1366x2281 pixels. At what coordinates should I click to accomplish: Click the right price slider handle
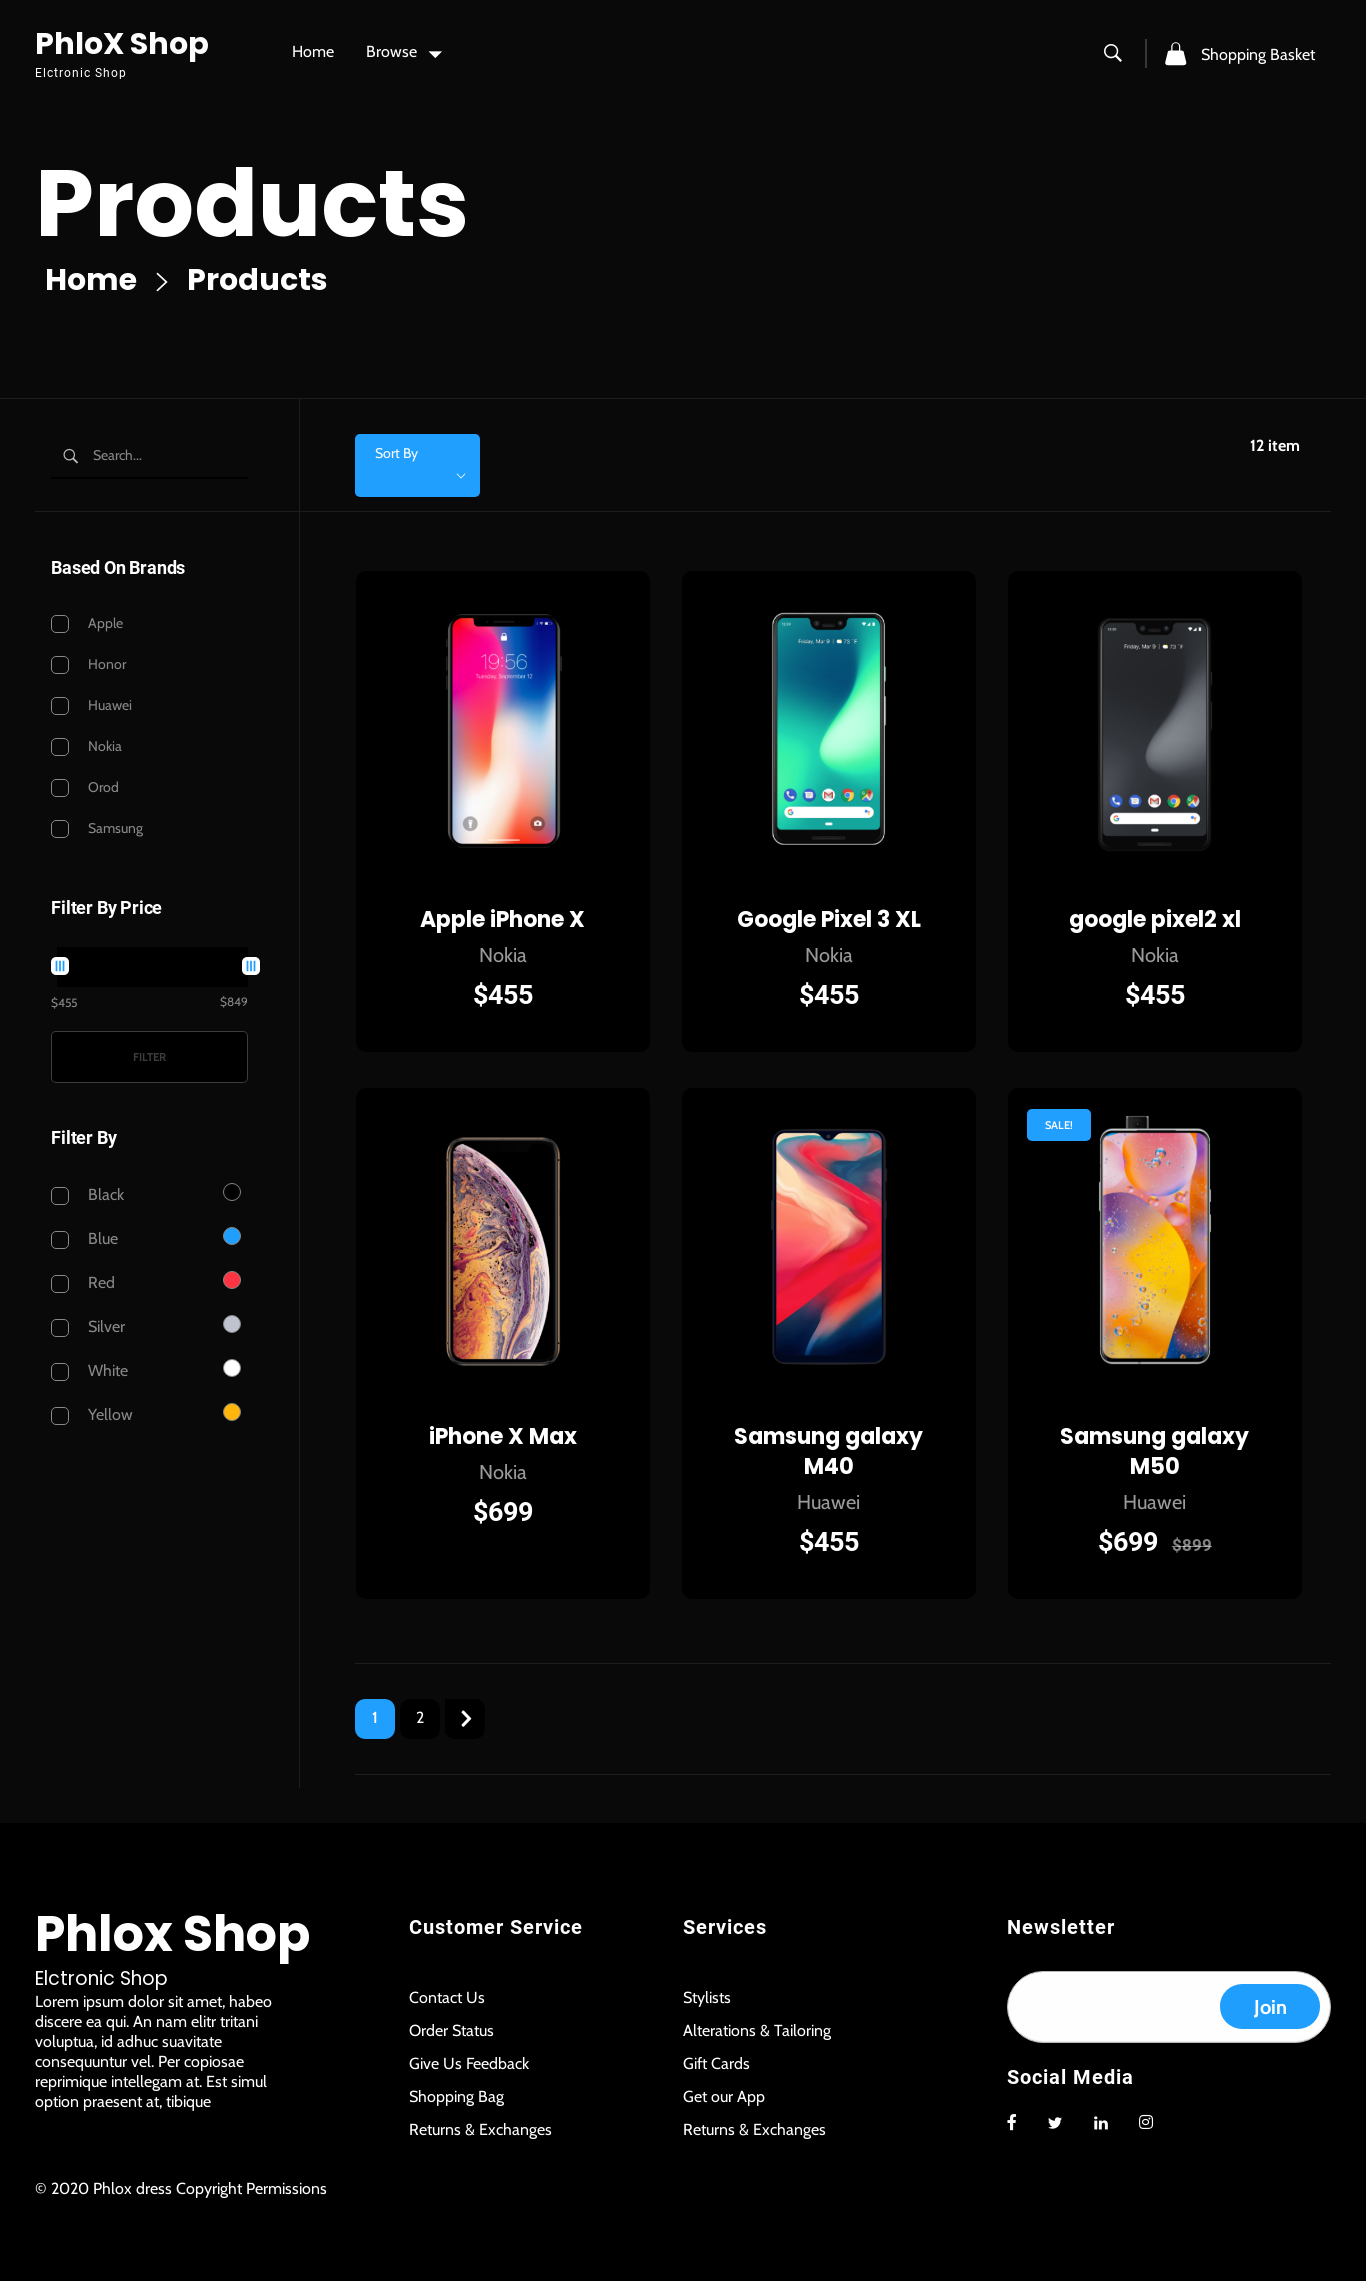pyautogui.click(x=251, y=966)
